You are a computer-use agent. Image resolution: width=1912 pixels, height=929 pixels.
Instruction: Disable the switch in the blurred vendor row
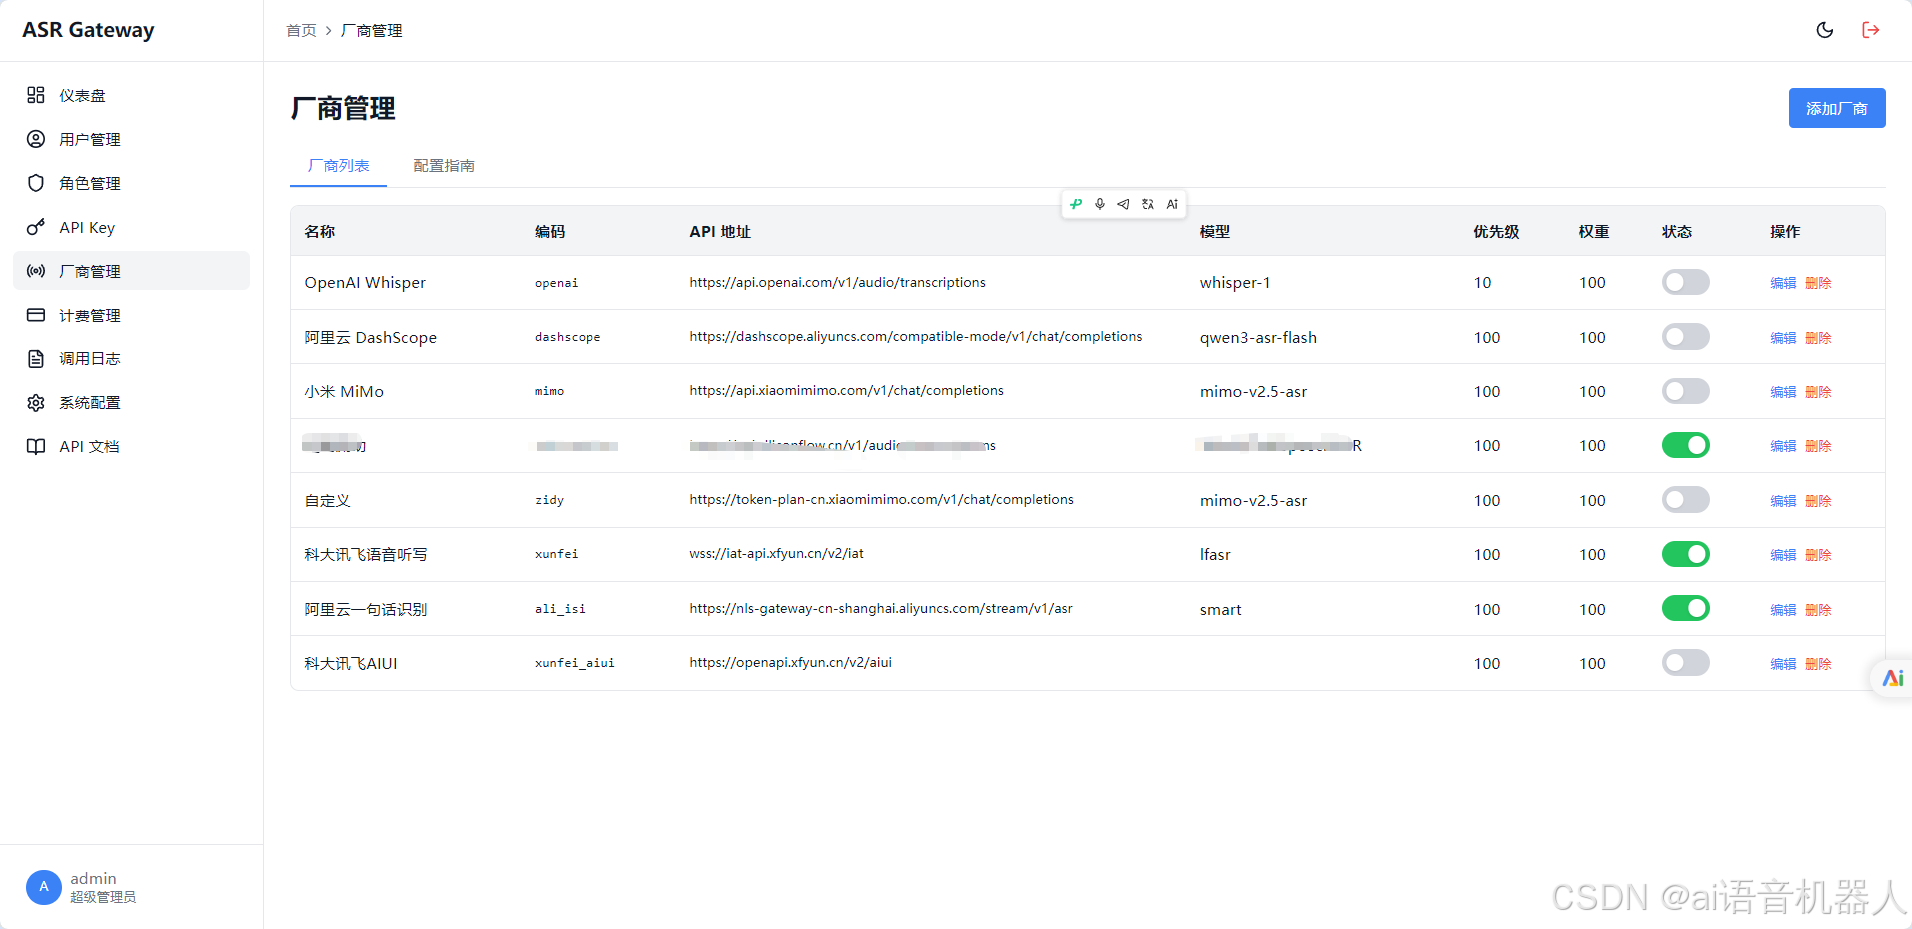click(x=1686, y=445)
